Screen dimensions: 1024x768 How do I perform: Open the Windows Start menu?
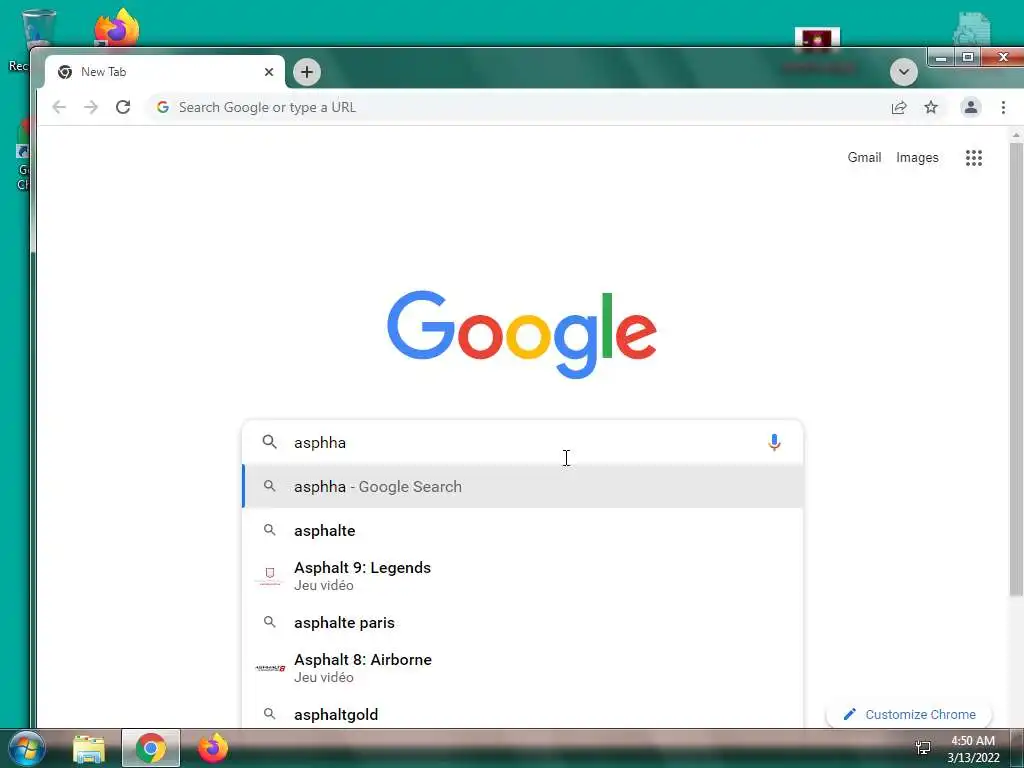[x=26, y=748]
